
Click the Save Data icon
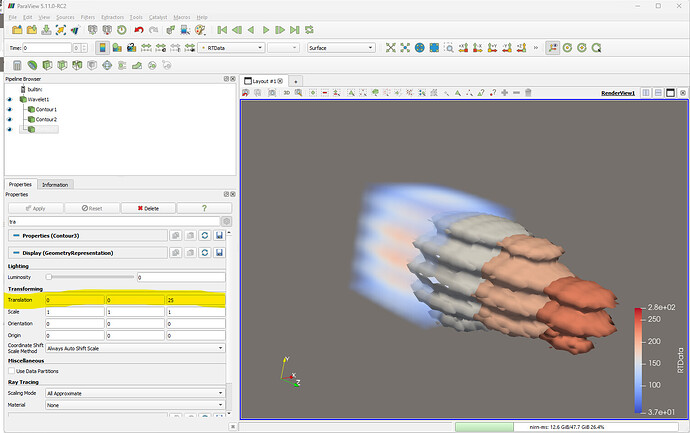[x=46, y=30]
